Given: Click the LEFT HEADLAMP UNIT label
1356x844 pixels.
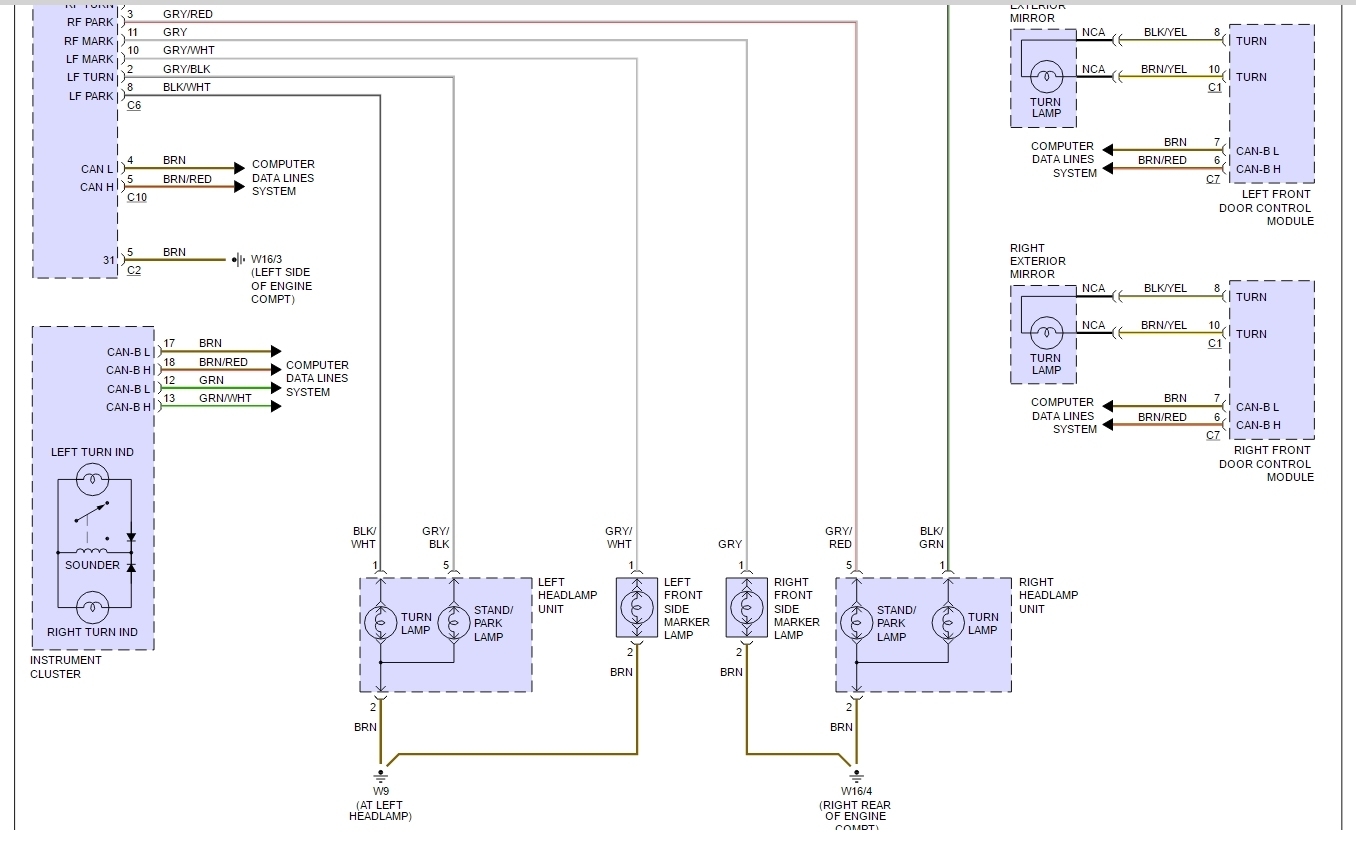Looking at the screenshot, I should pyautogui.click(x=567, y=595).
